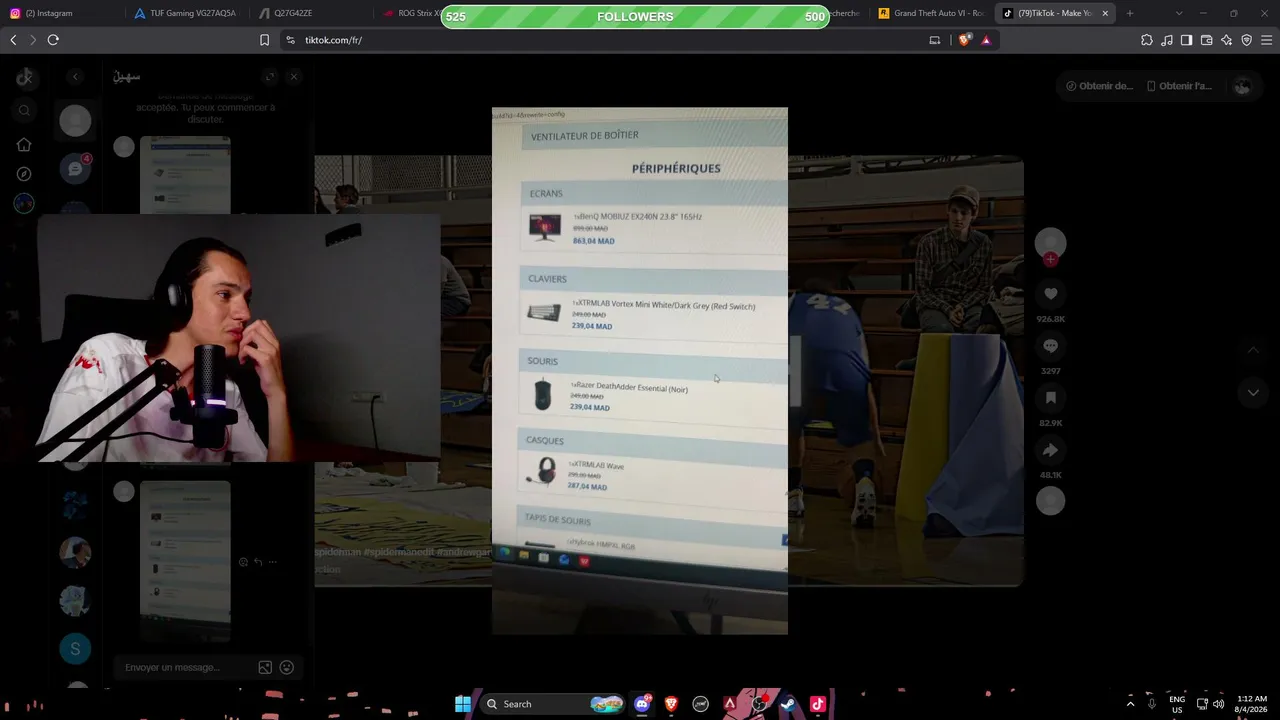
Task: Open the lower shared image in chat
Action: (185, 561)
